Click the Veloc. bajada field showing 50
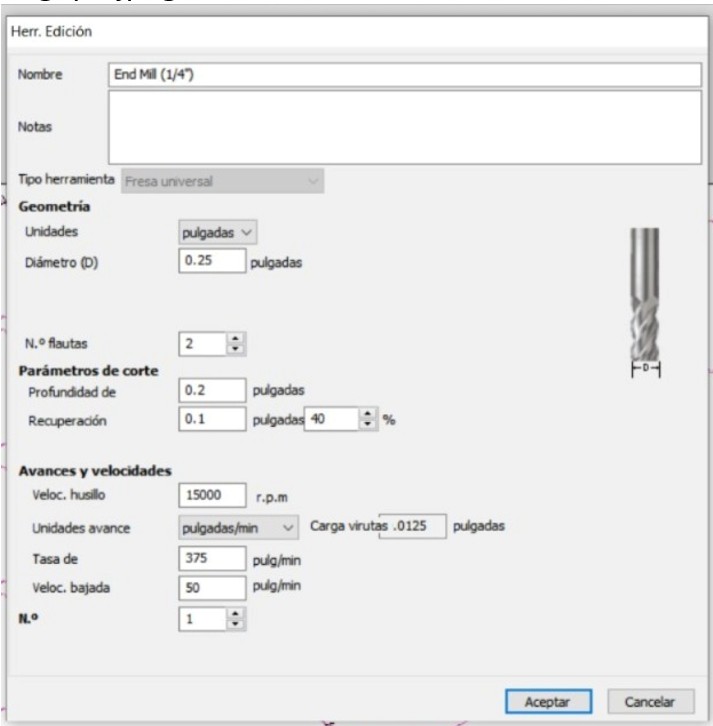The image size is (713, 726). click(212, 588)
